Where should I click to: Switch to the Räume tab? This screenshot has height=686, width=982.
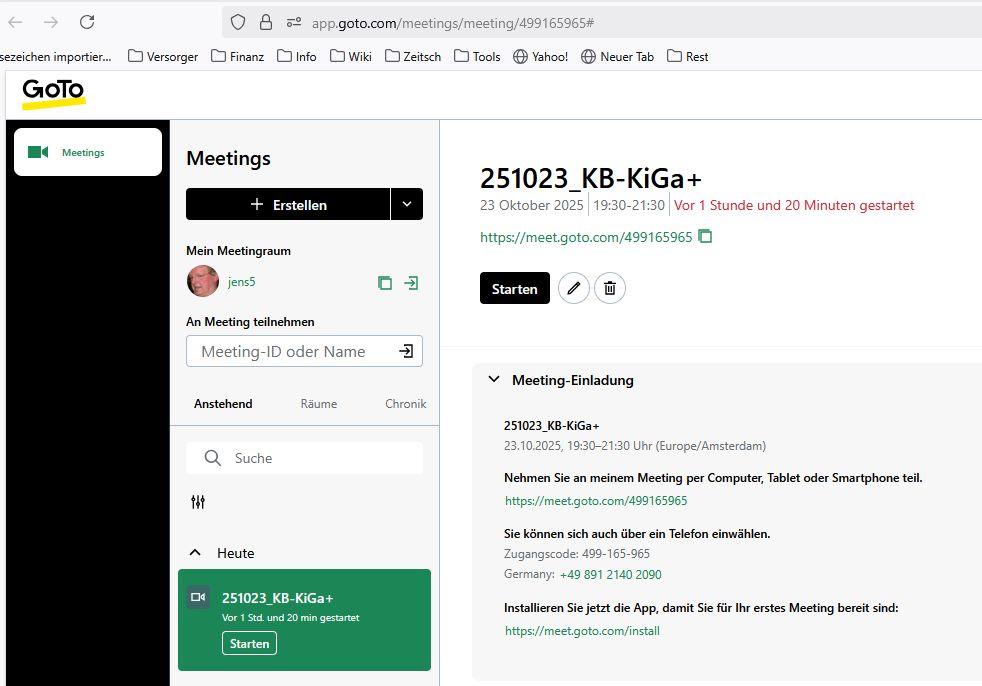pos(319,404)
